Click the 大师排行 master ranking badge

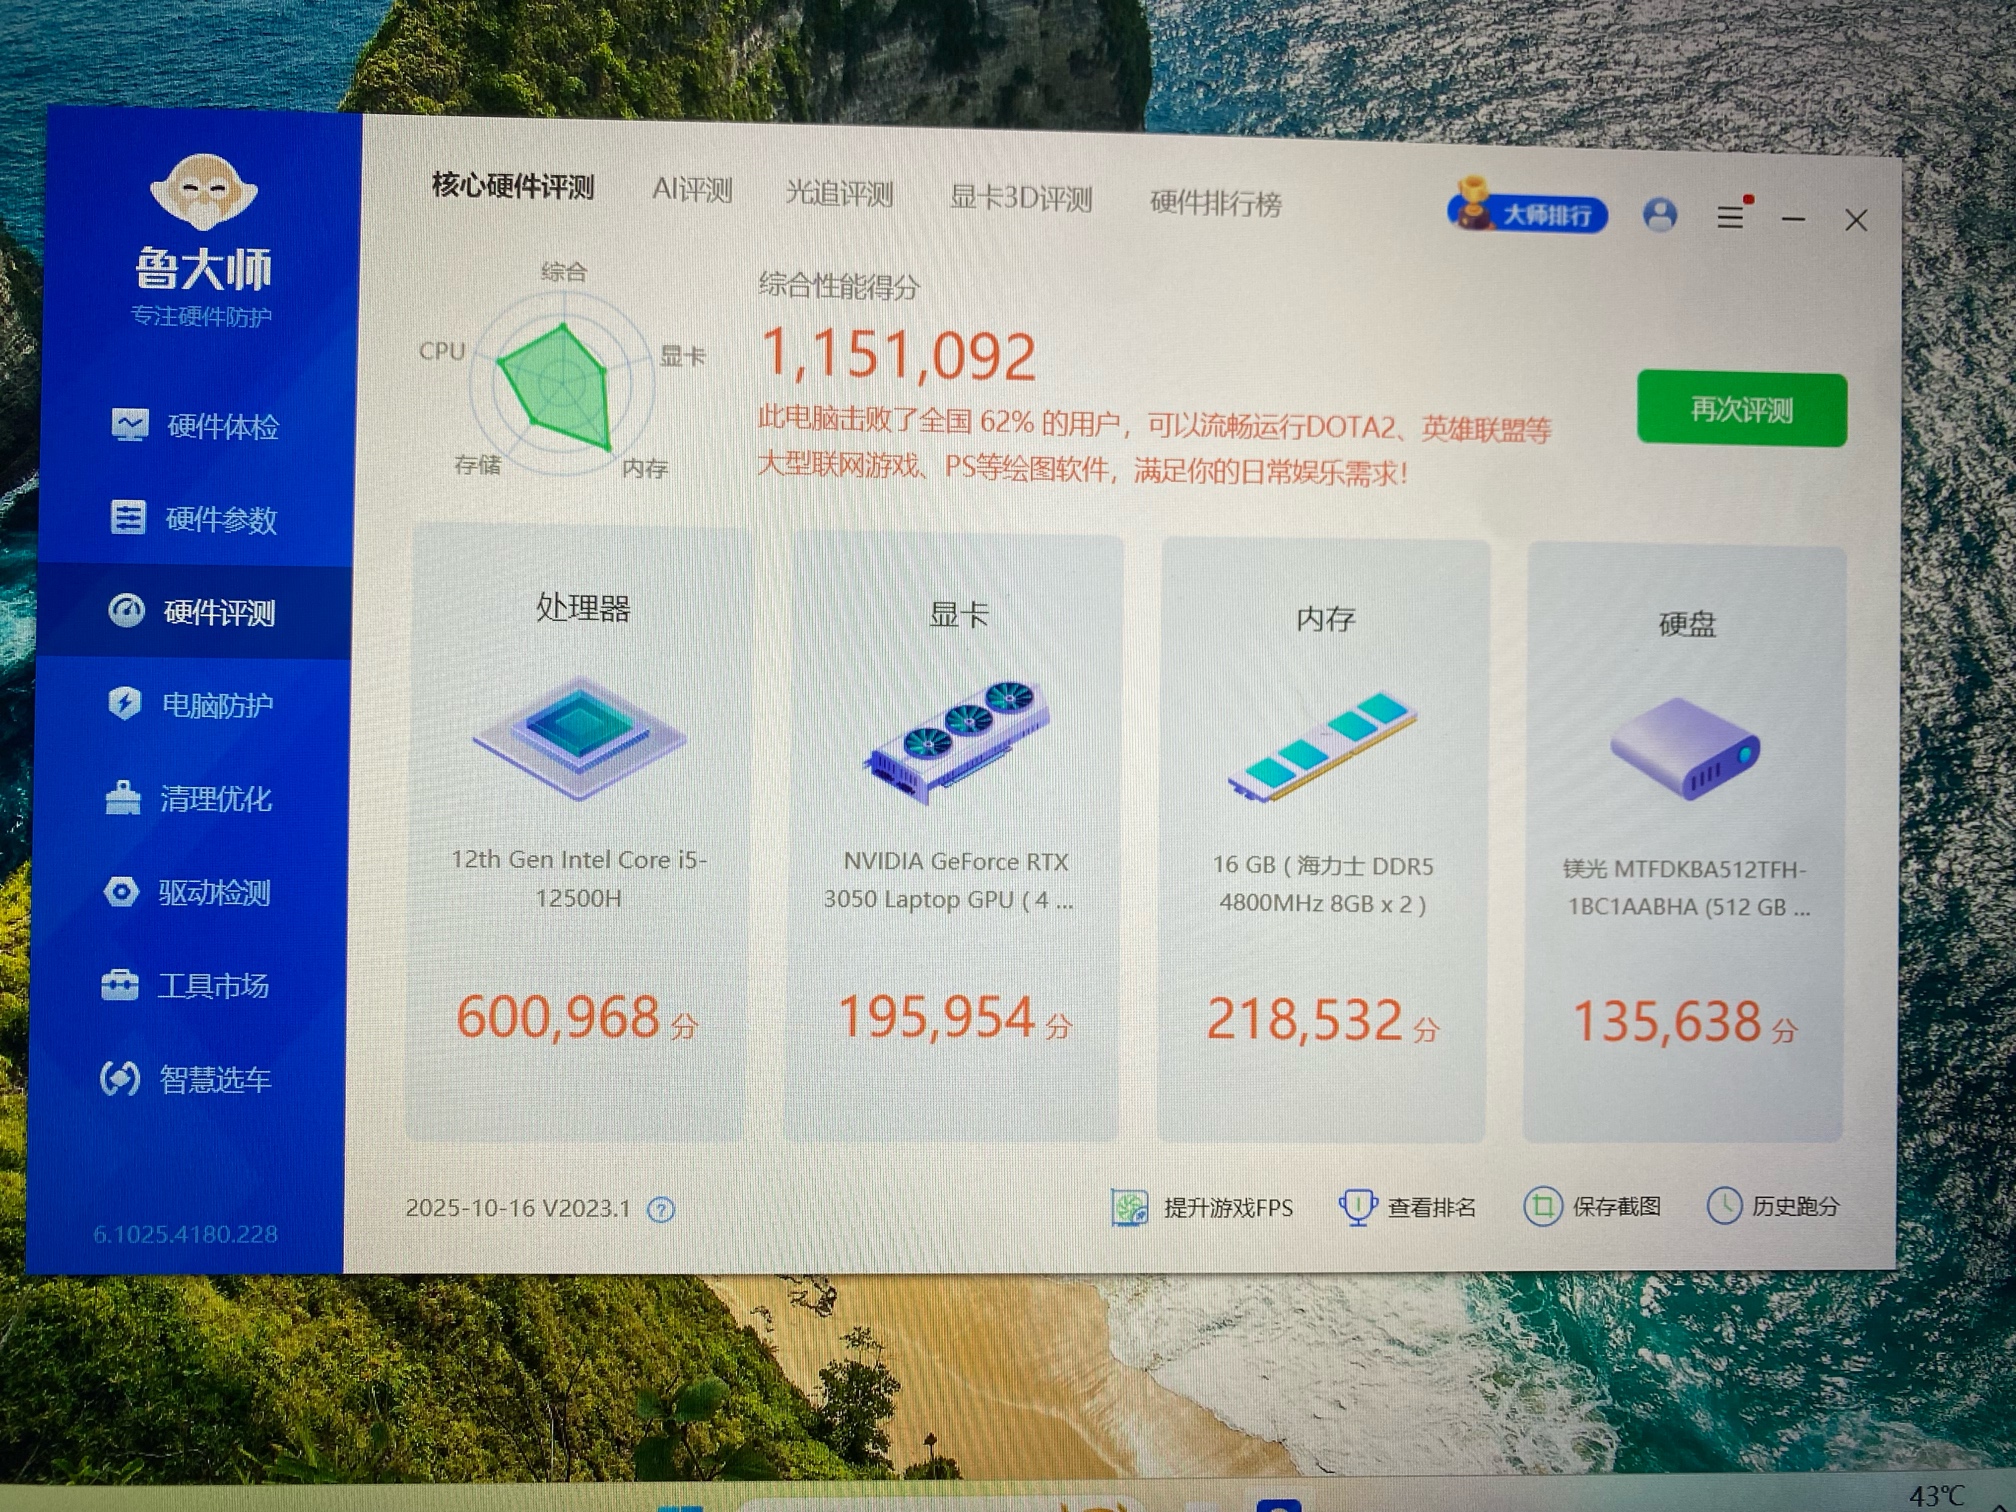pyautogui.click(x=1528, y=213)
